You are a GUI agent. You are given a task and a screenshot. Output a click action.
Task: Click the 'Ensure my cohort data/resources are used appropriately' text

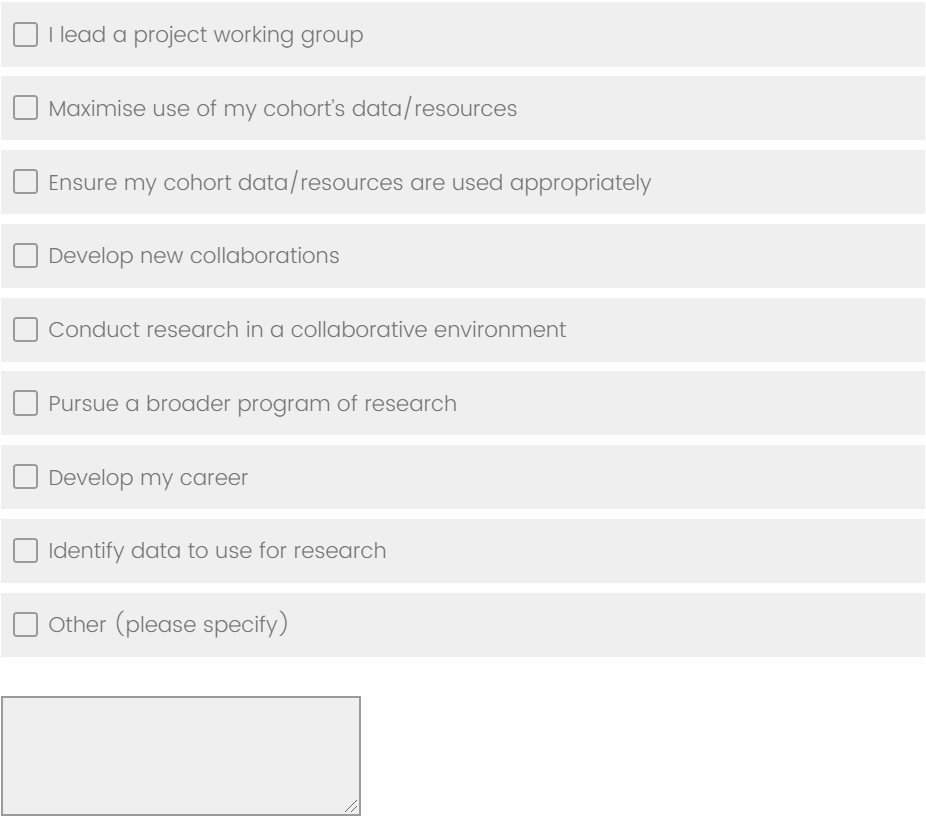(x=349, y=183)
